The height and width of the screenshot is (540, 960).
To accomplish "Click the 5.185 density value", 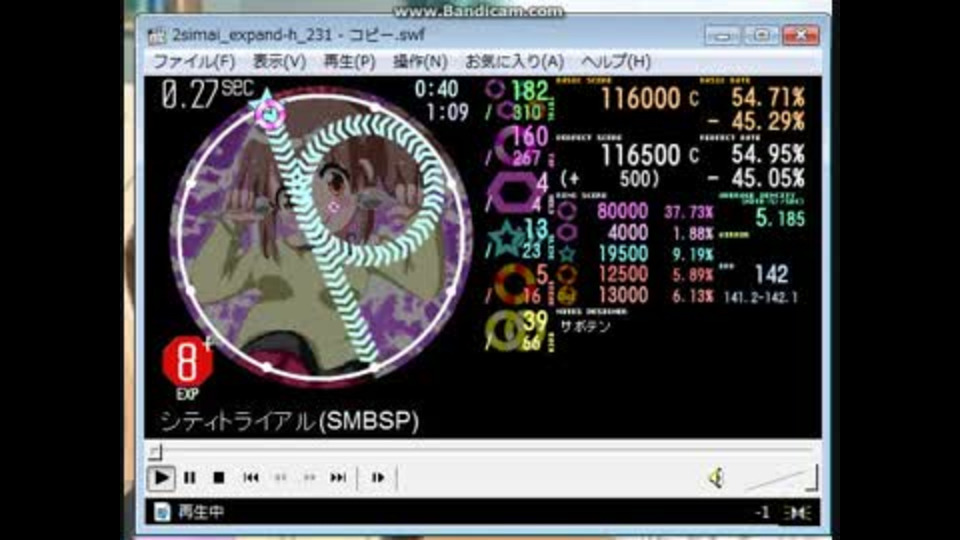I will [x=780, y=218].
